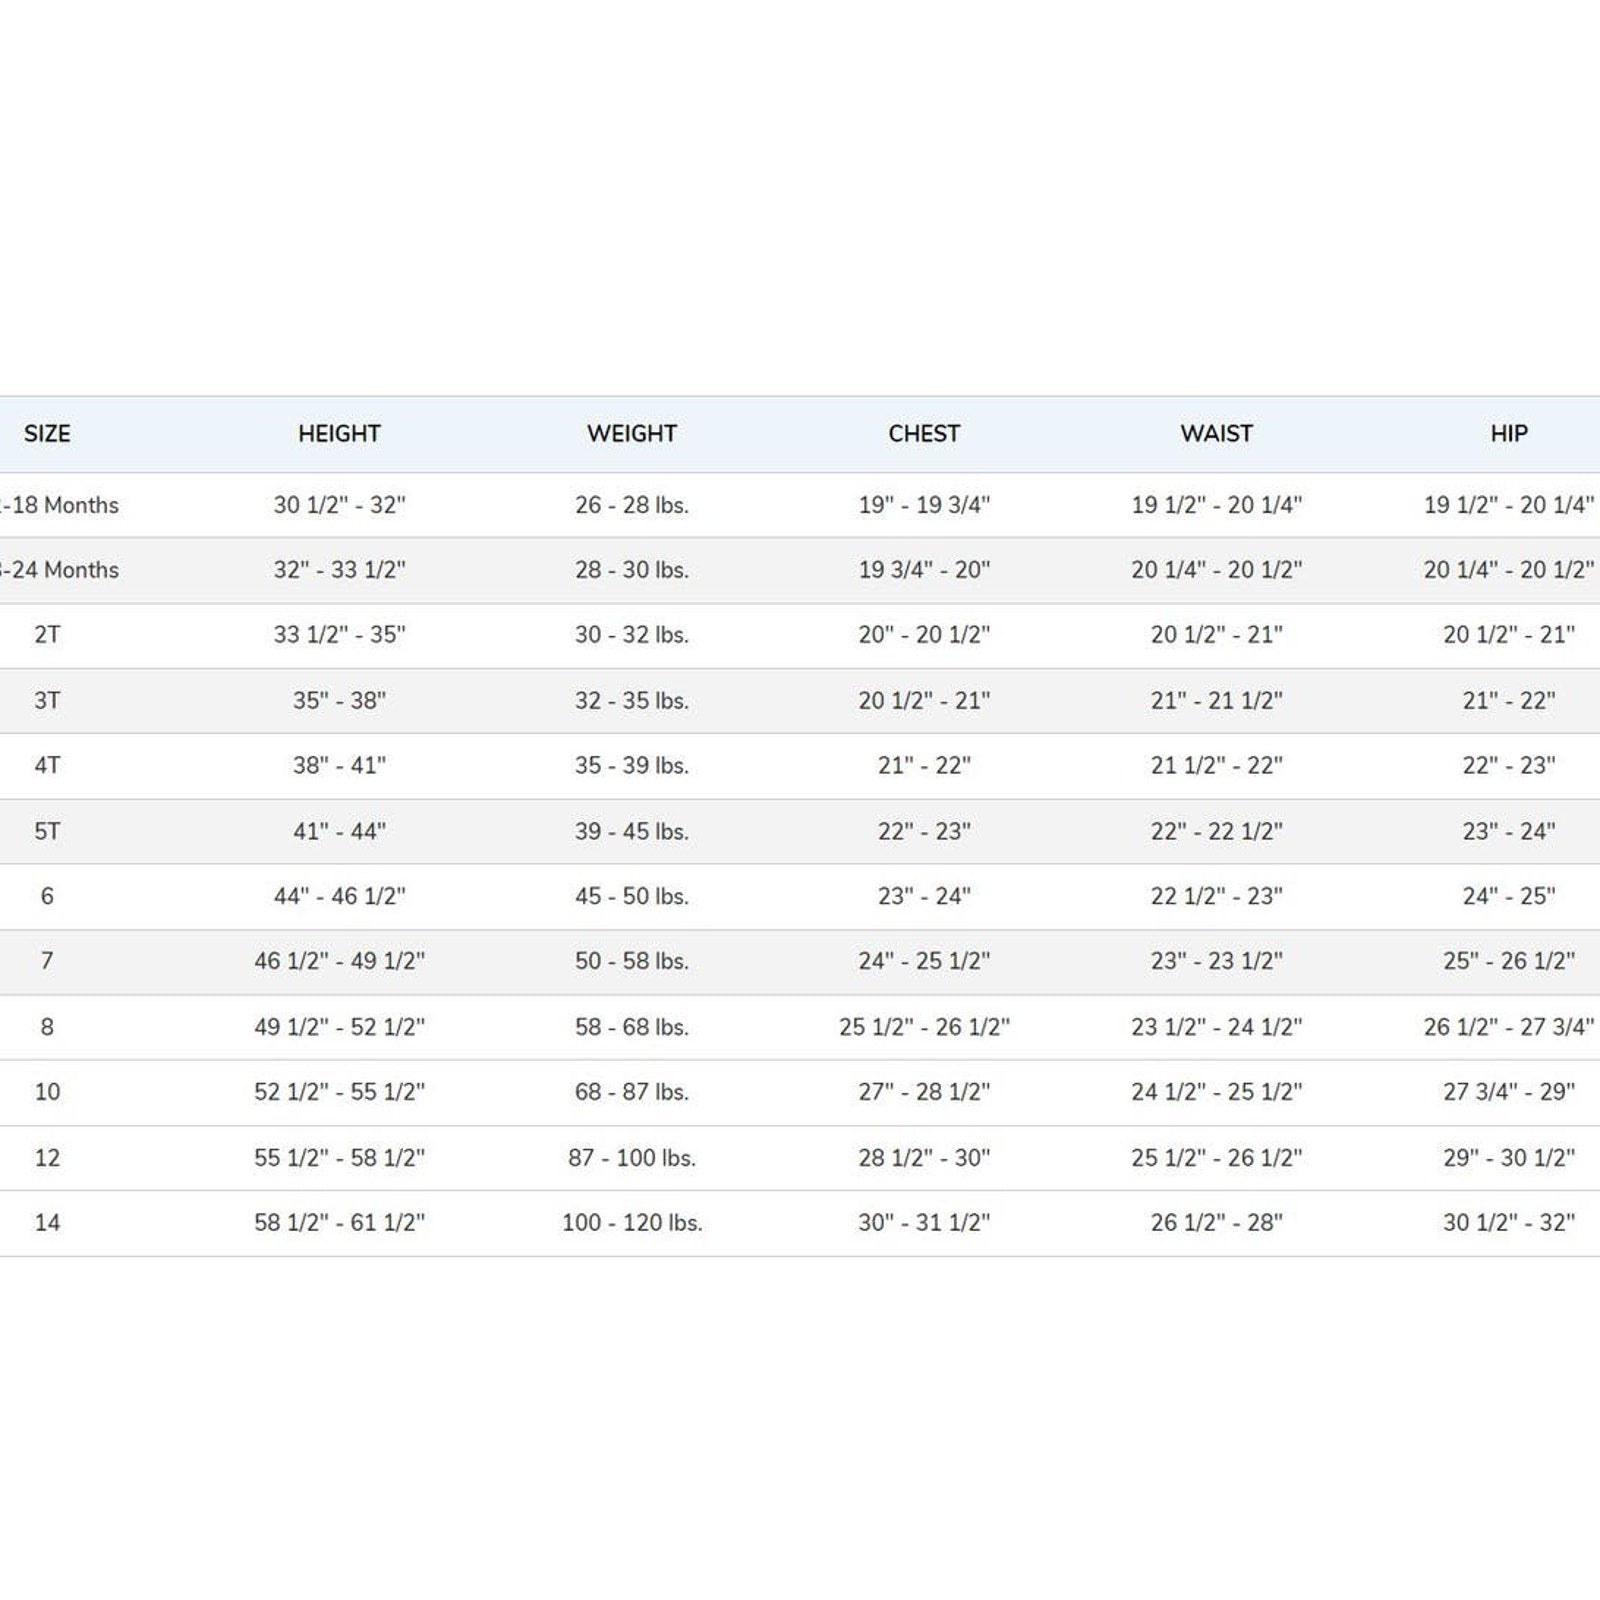1600x1600 pixels.
Task: Click the 5T size row label
Action: pos(47,831)
